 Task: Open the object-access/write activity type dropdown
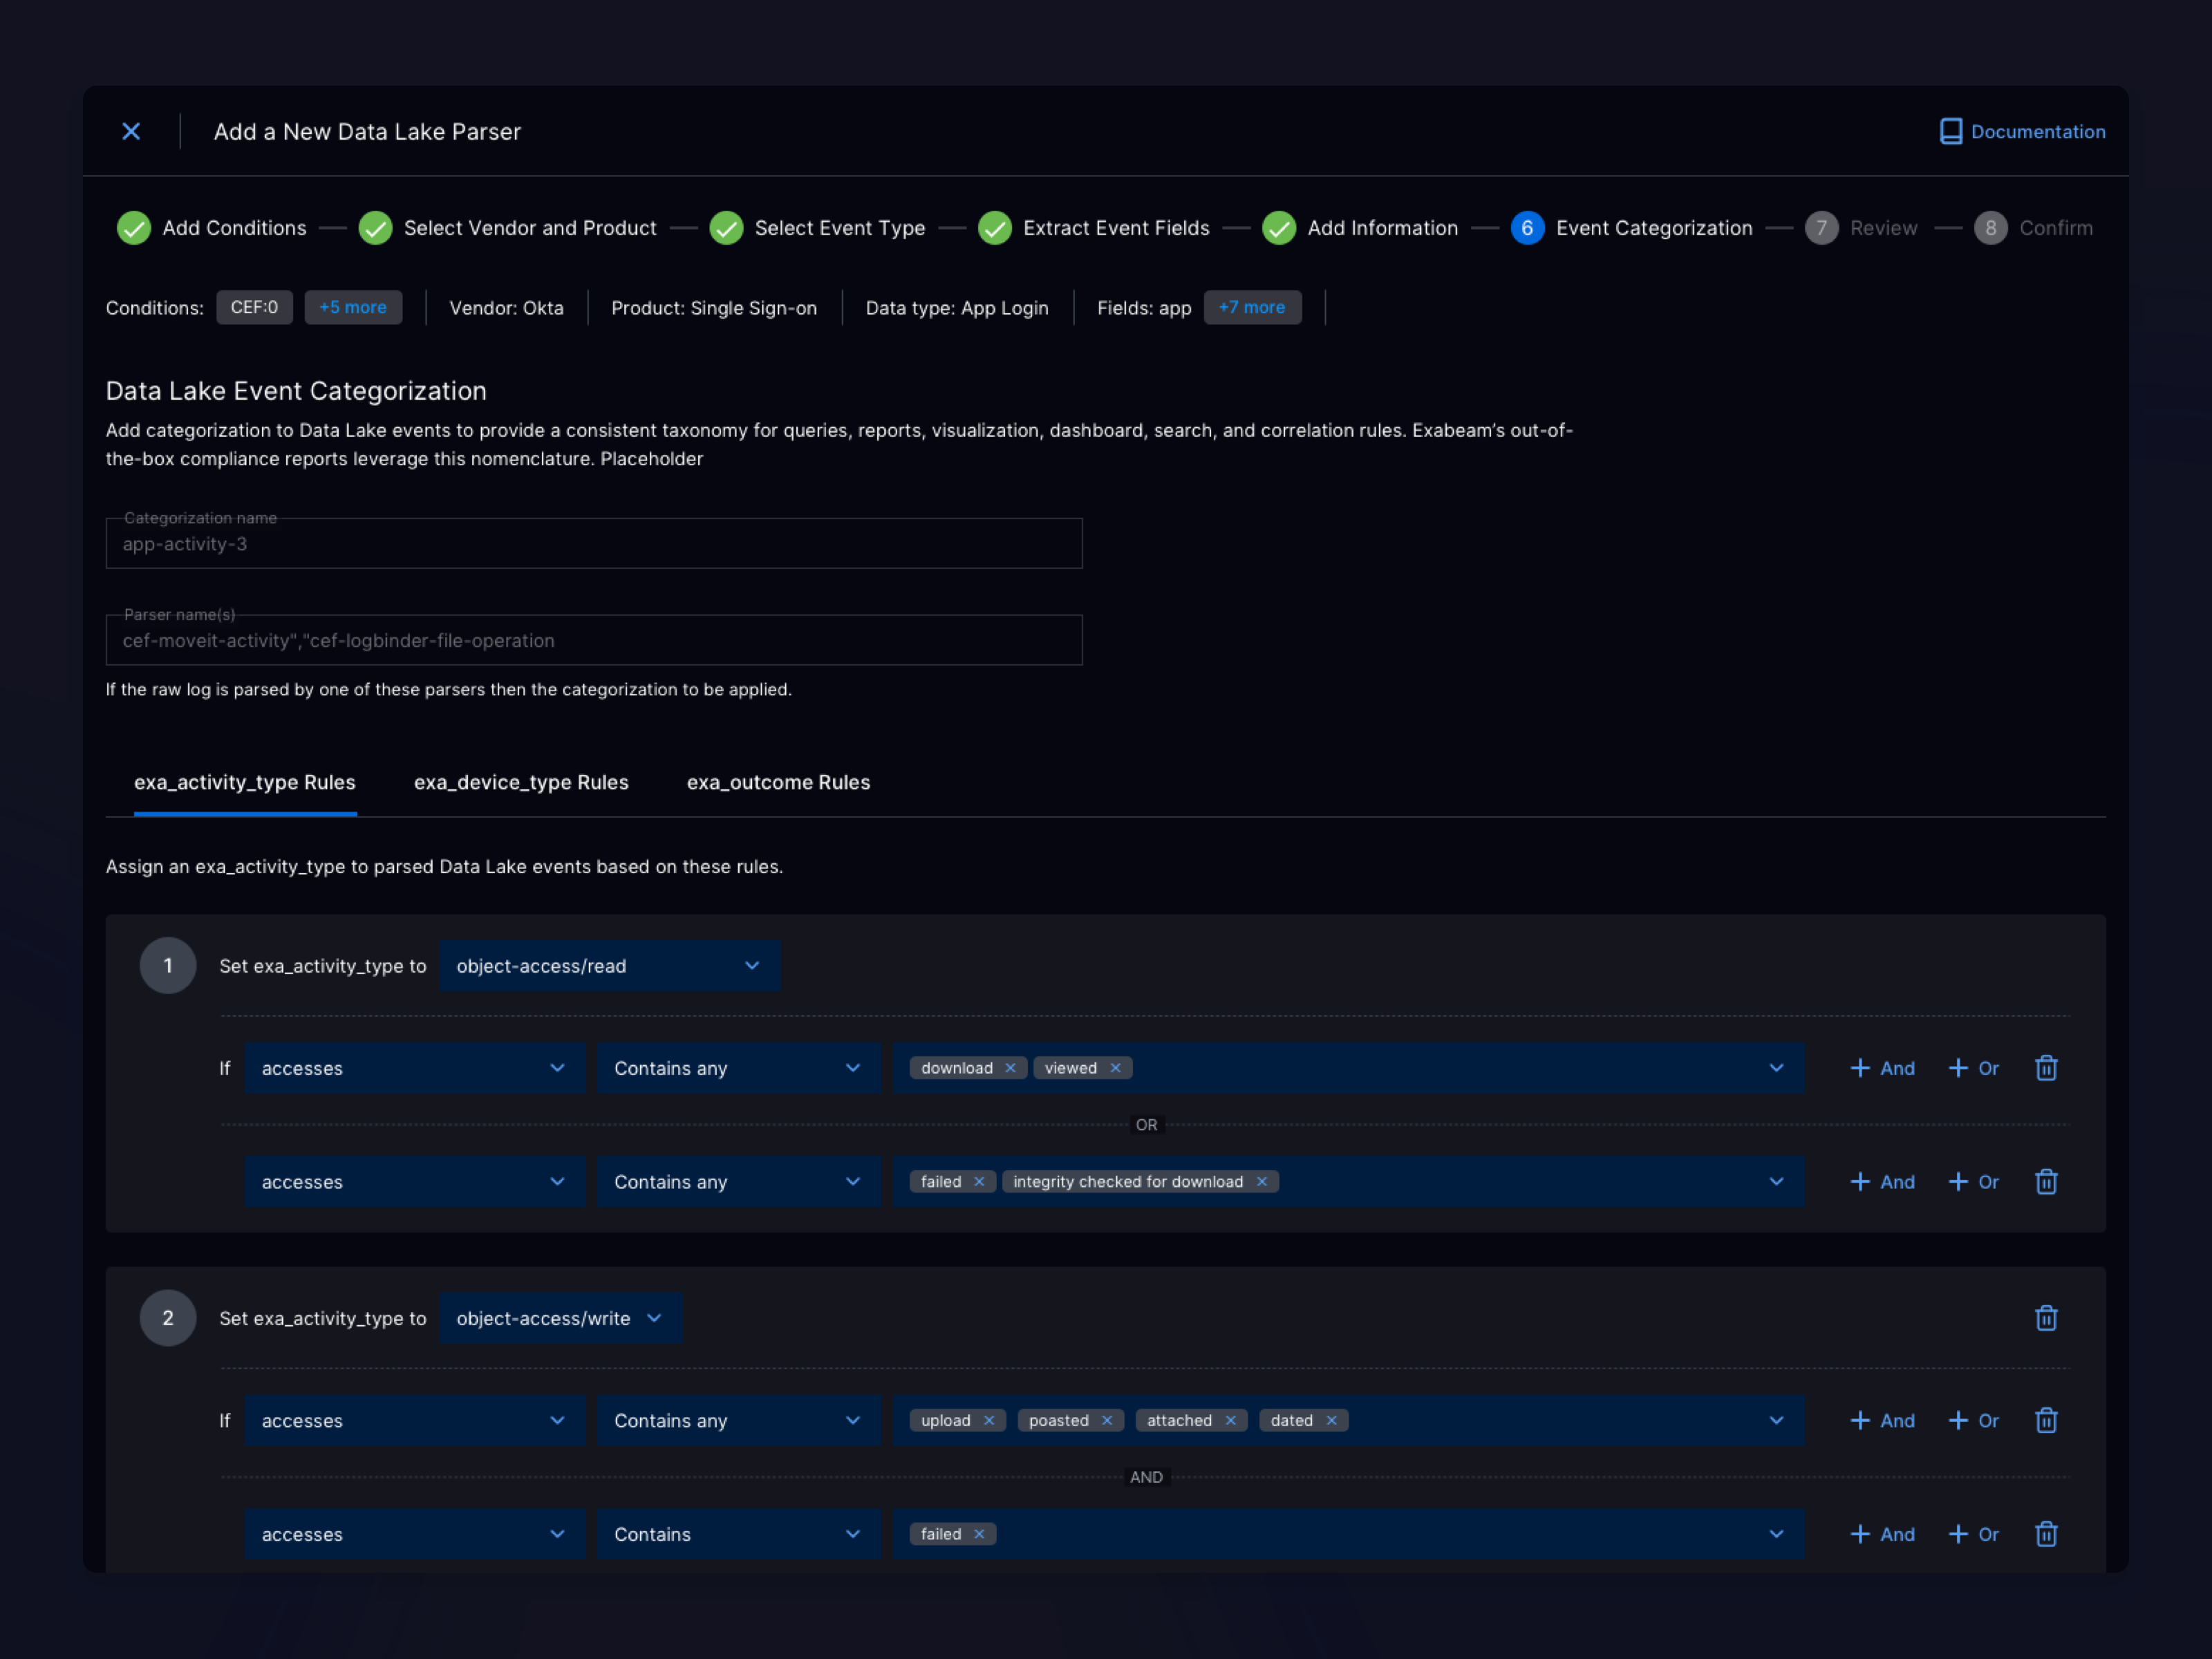pyautogui.click(x=560, y=1318)
